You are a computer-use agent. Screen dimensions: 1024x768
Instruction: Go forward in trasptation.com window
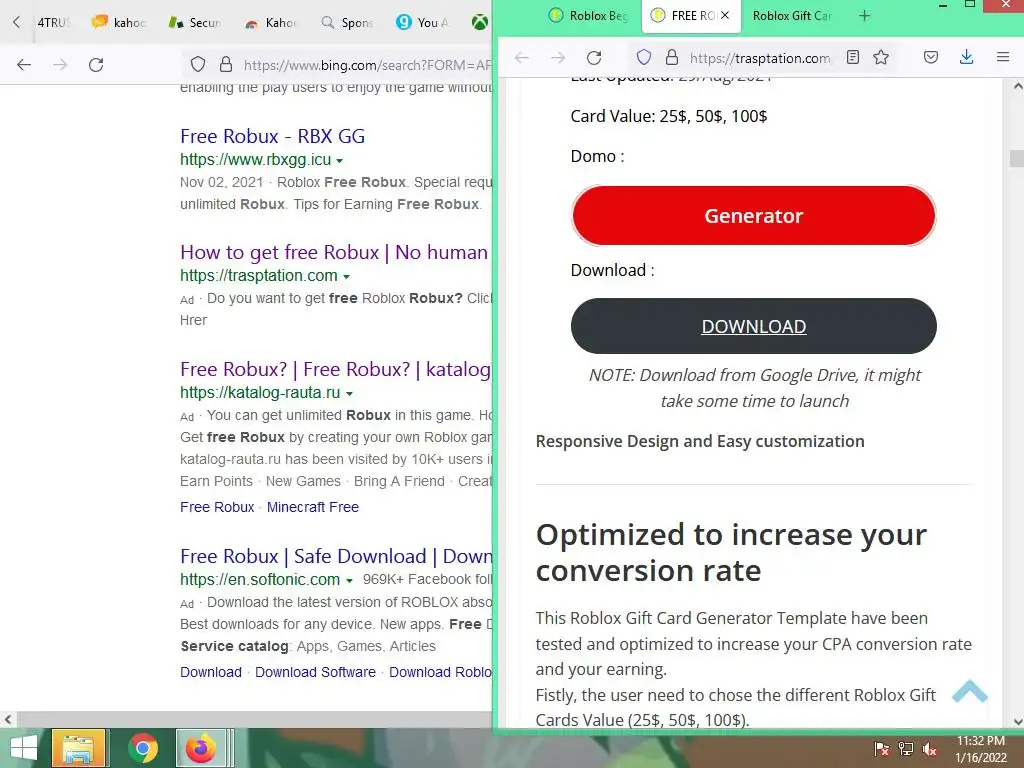point(558,57)
